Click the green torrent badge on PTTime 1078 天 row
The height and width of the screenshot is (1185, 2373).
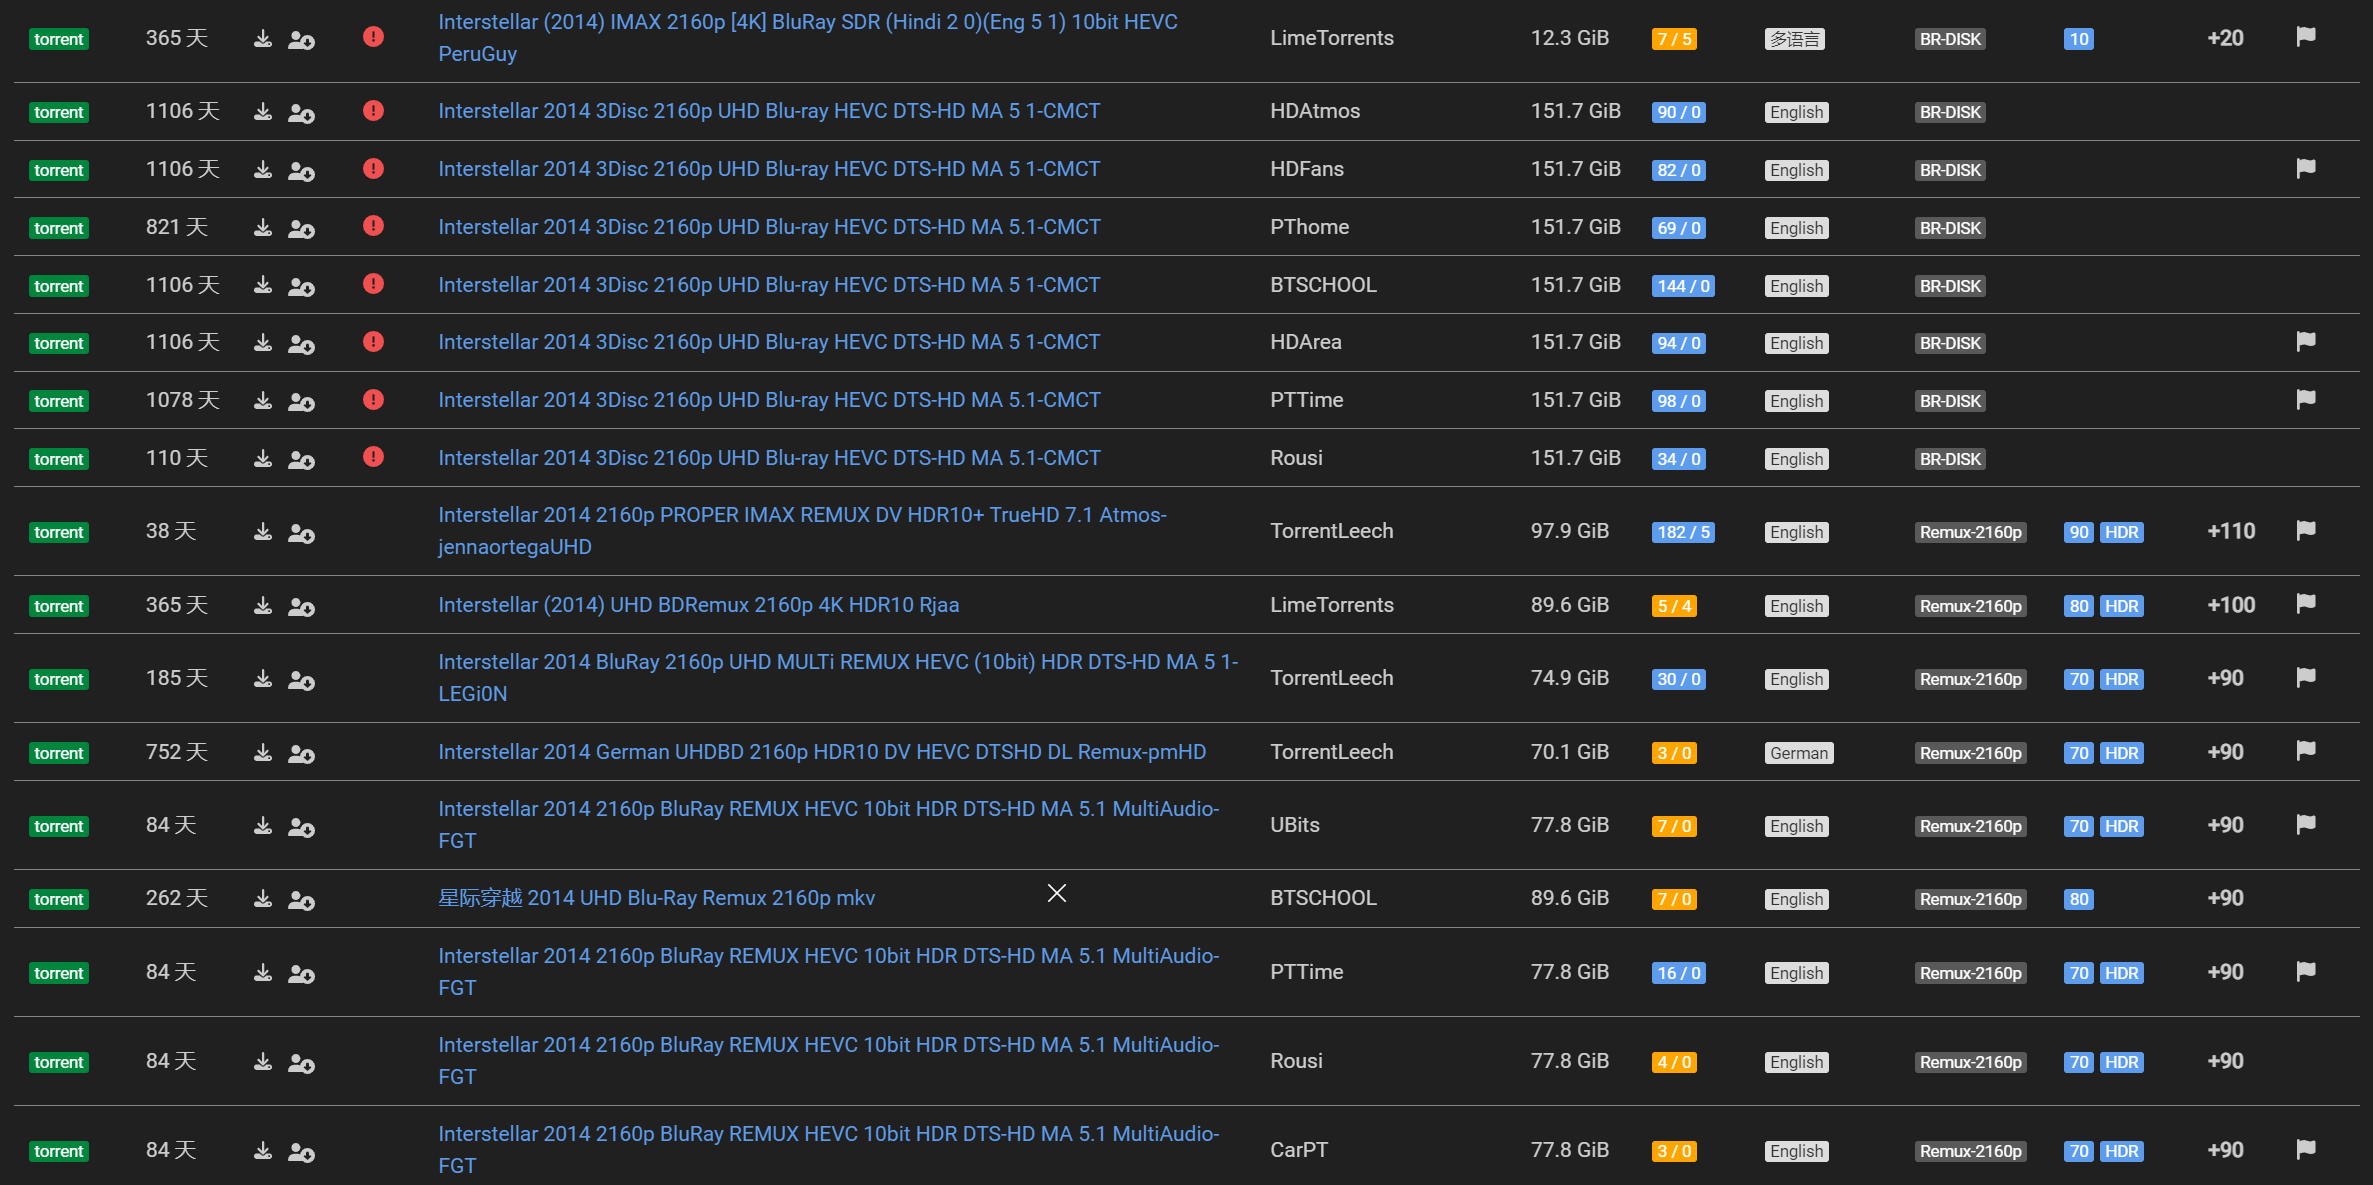(59, 401)
